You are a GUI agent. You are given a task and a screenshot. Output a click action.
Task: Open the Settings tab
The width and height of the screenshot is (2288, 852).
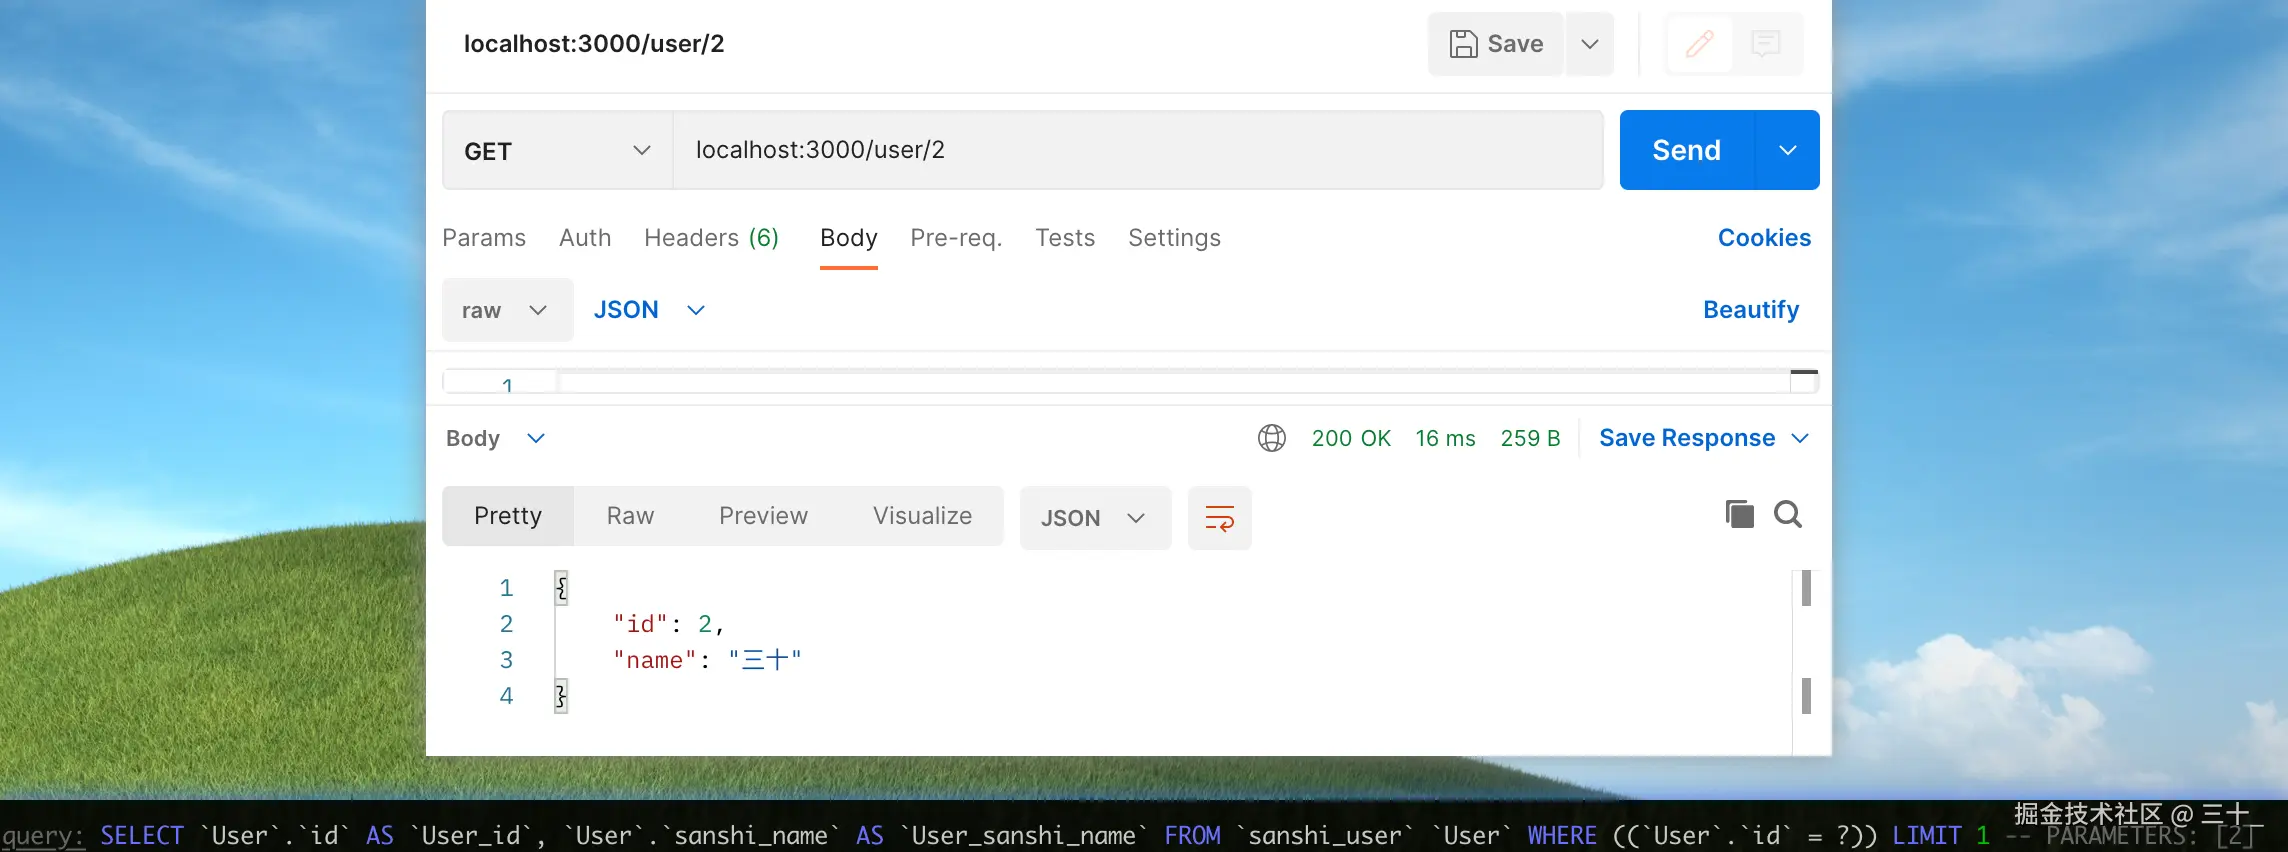[x=1174, y=238]
